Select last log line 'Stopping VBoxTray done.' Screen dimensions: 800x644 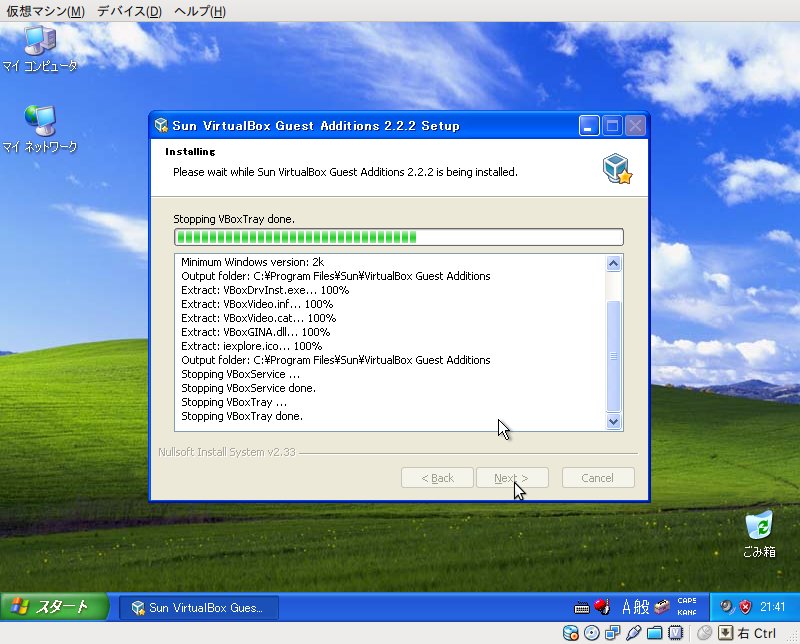(x=242, y=416)
